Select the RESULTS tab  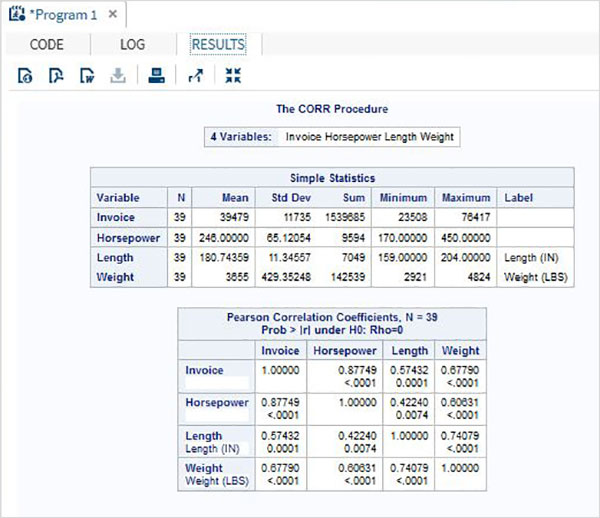coord(218,45)
